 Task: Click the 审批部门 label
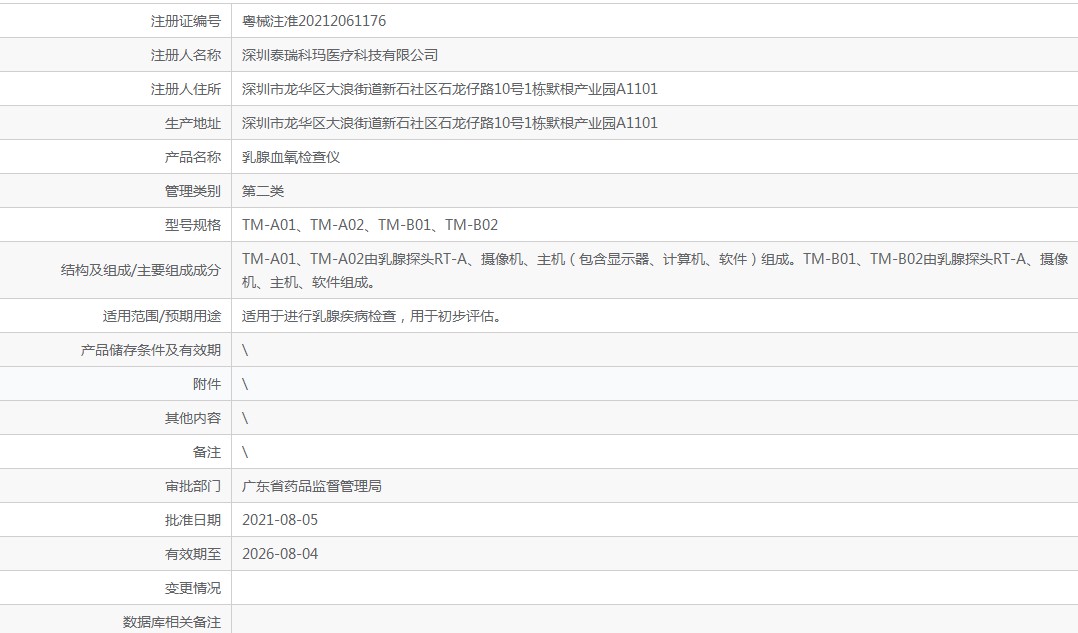tap(192, 486)
